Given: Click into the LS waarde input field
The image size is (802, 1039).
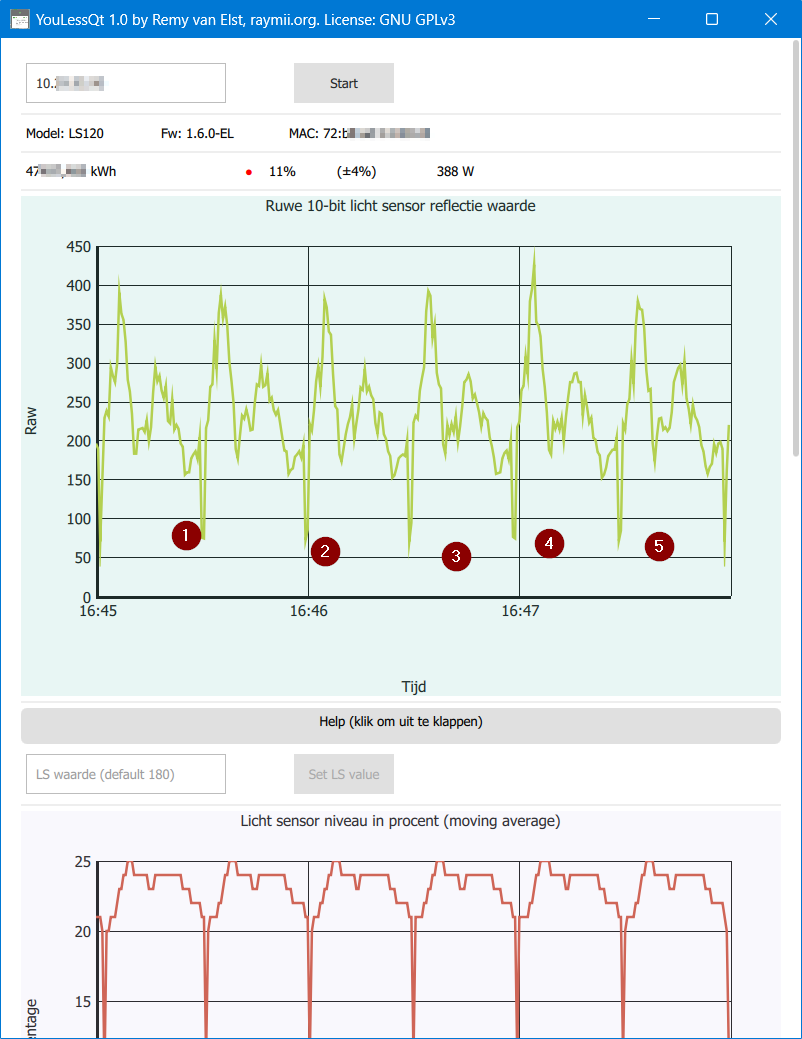Looking at the screenshot, I should point(125,774).
